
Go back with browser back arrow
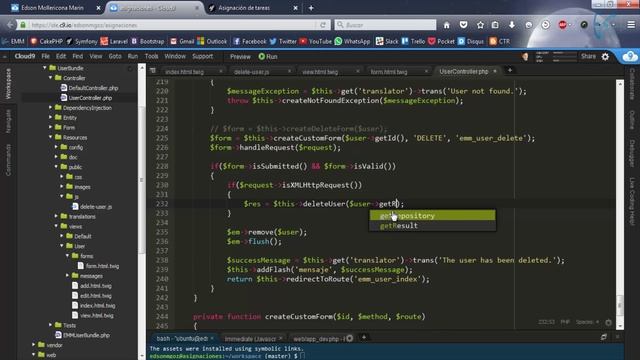pos(9,25)
